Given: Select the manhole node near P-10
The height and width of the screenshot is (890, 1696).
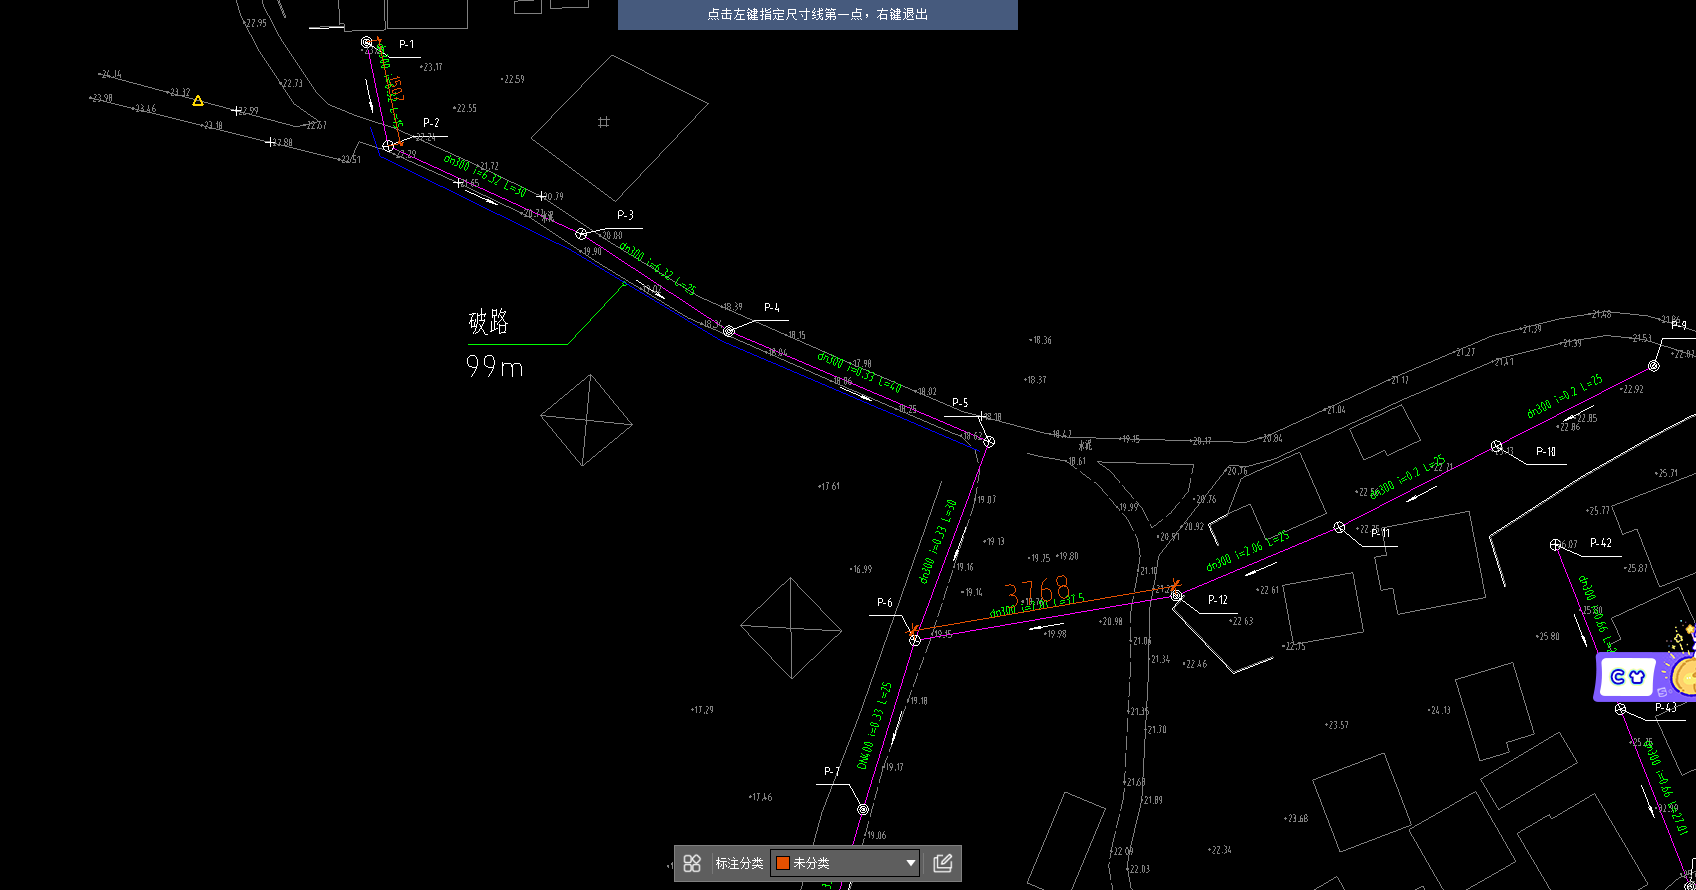Looking at the screenshot, I should pyautogui.click(x=1497, y=447).
